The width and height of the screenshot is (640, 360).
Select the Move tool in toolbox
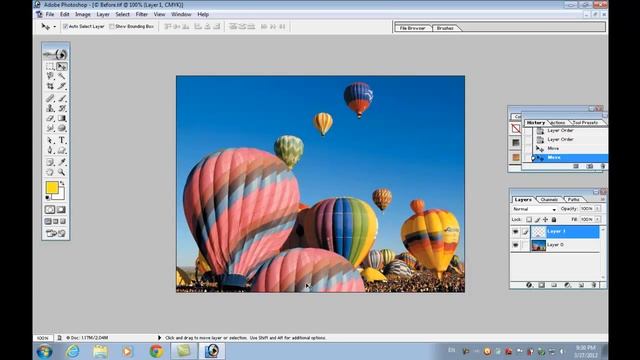click(62, 66)
